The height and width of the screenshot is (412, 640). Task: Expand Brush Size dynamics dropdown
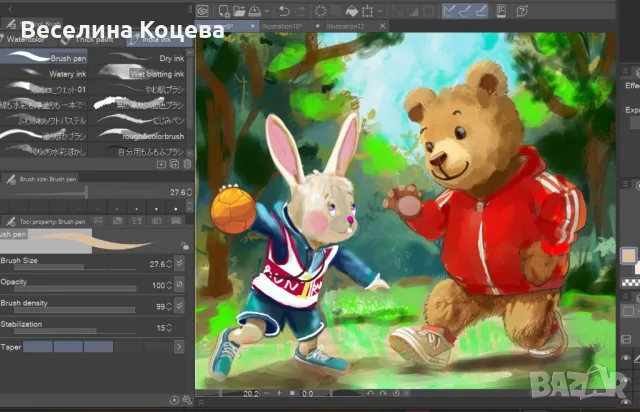pos(179,264)
